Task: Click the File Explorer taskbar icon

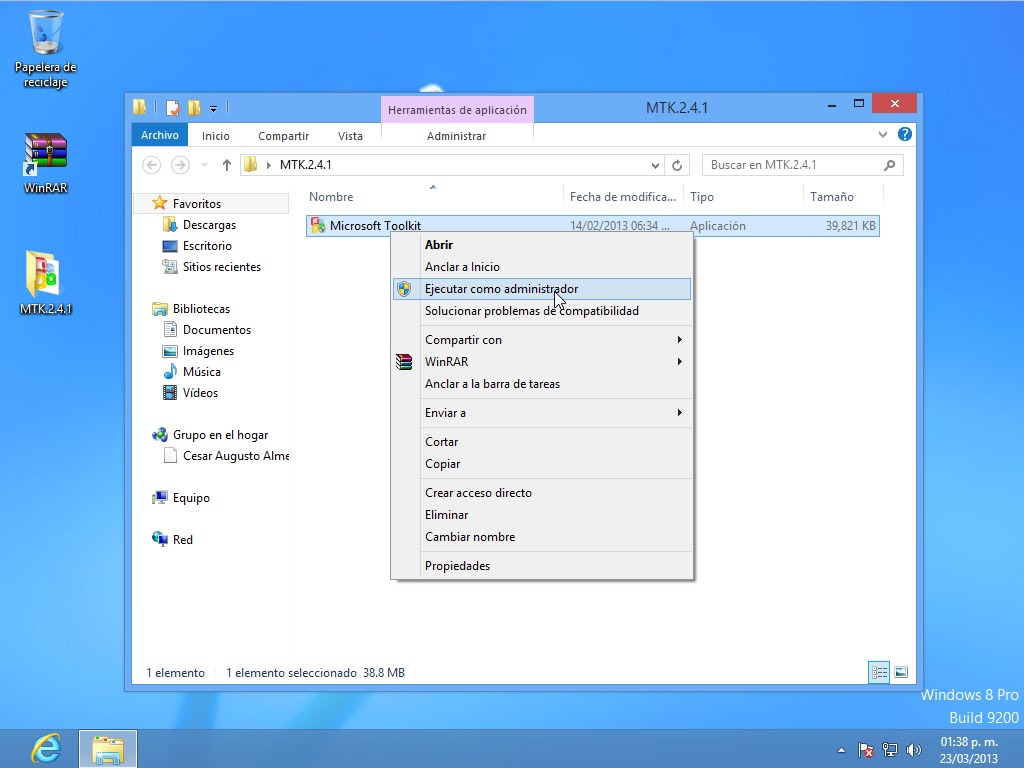Action: pos(108,748)
